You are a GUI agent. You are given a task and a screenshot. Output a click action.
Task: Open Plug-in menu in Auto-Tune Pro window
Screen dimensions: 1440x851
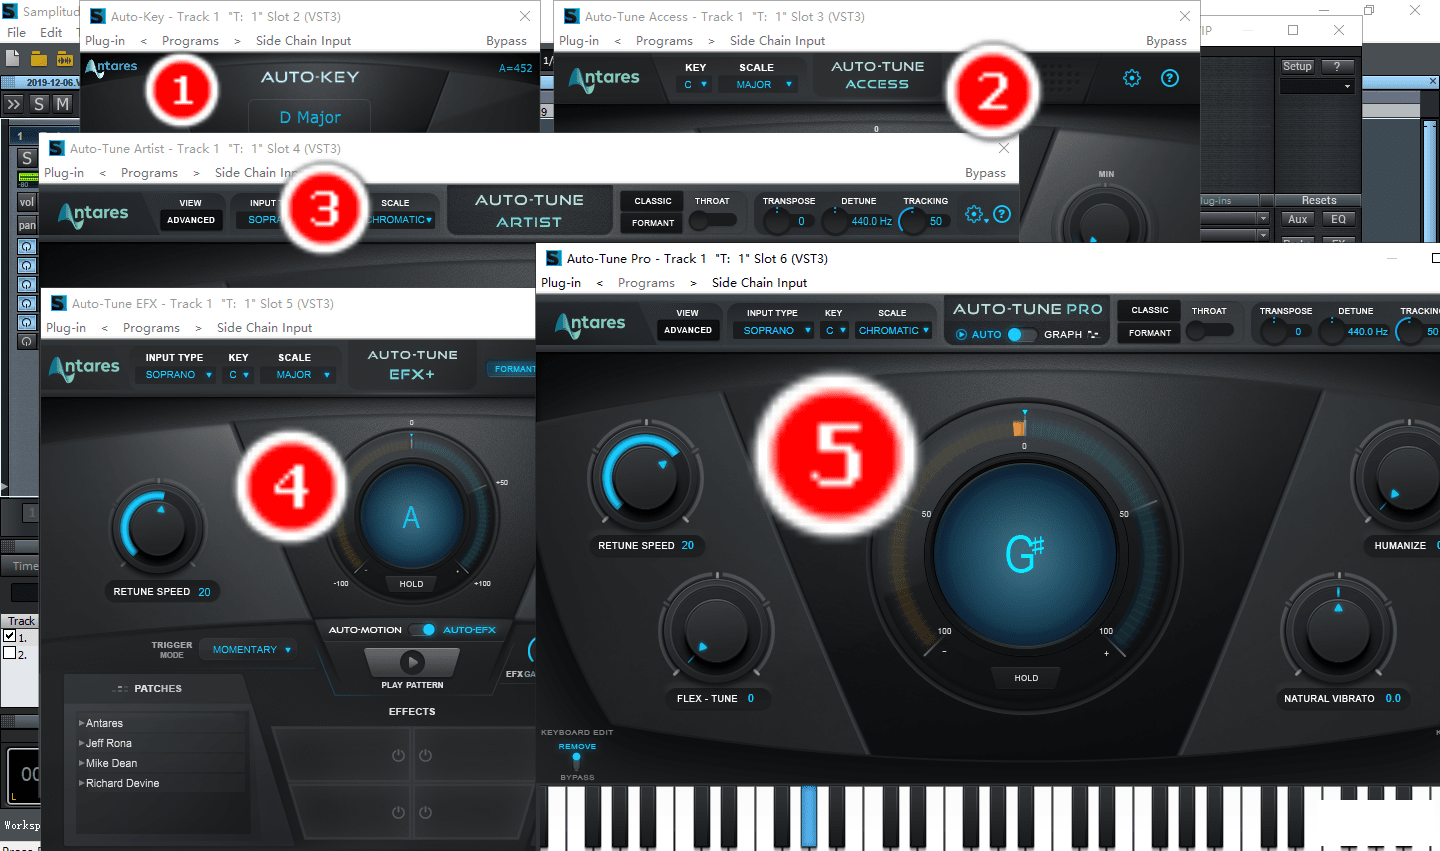point(561,283)
